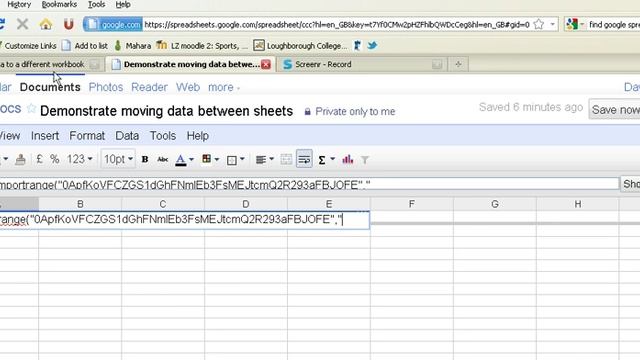Insert chart with chart icon
Image resolution: width=640 pixels, height=360 pixels.
pyautogui.click(x=348, y=159)
